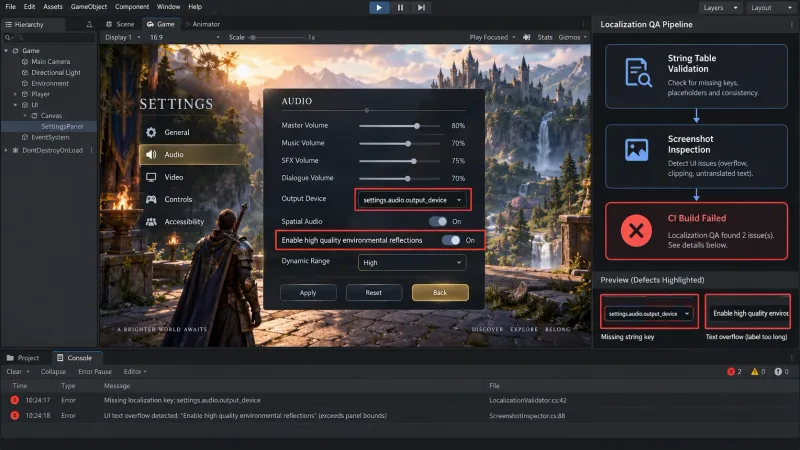This screenshot has height=450, width=800.
Task: Open the Gizmos dropdown
Action: click(x=572, y=37)
